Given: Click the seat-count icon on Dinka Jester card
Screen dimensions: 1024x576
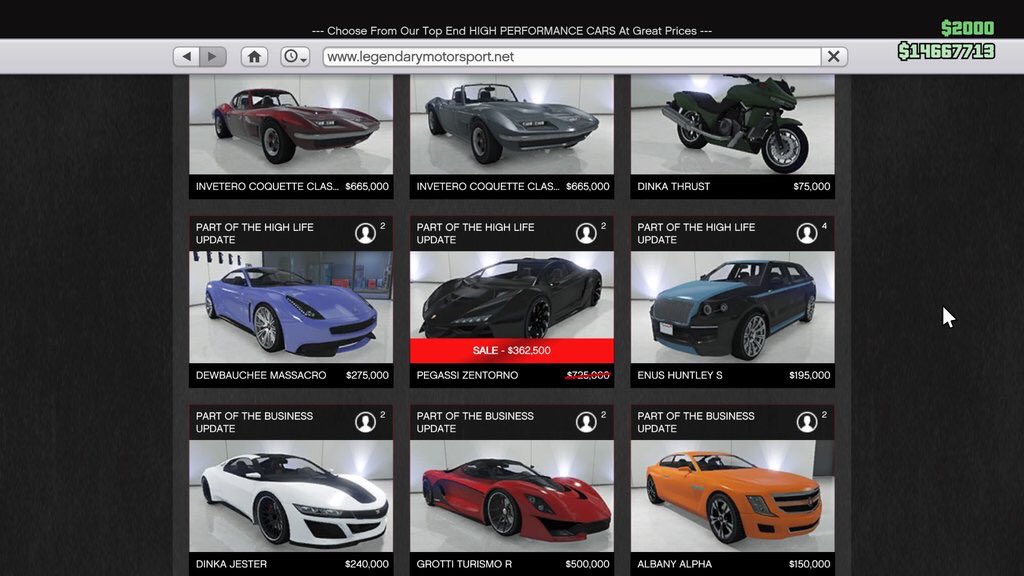Looking at the screenshot, I should 365,422.
